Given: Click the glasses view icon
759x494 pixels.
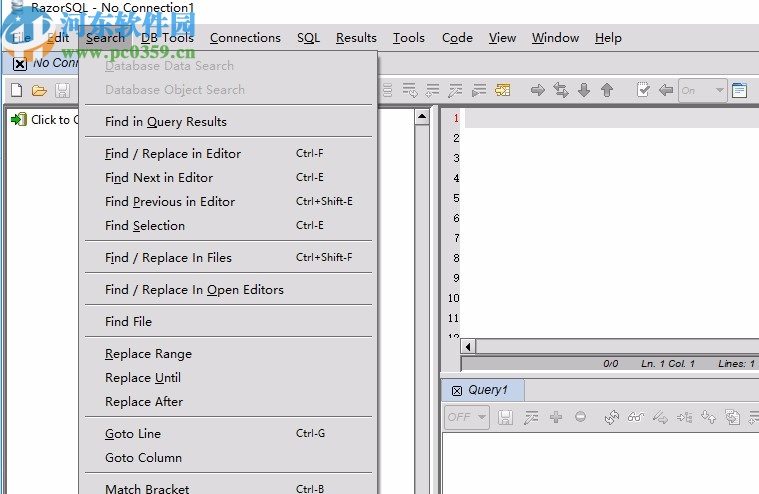Looking at the screenshot, I should [636, 417].
